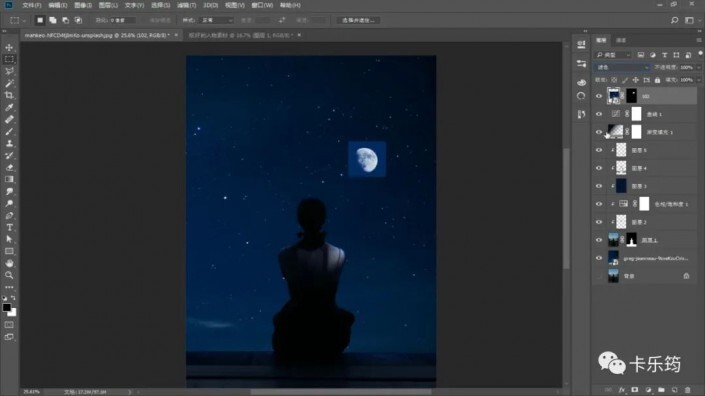This screenshot has height=396, width=705.
Task: Switch to the second document tab
Action: tap(241, 35)
